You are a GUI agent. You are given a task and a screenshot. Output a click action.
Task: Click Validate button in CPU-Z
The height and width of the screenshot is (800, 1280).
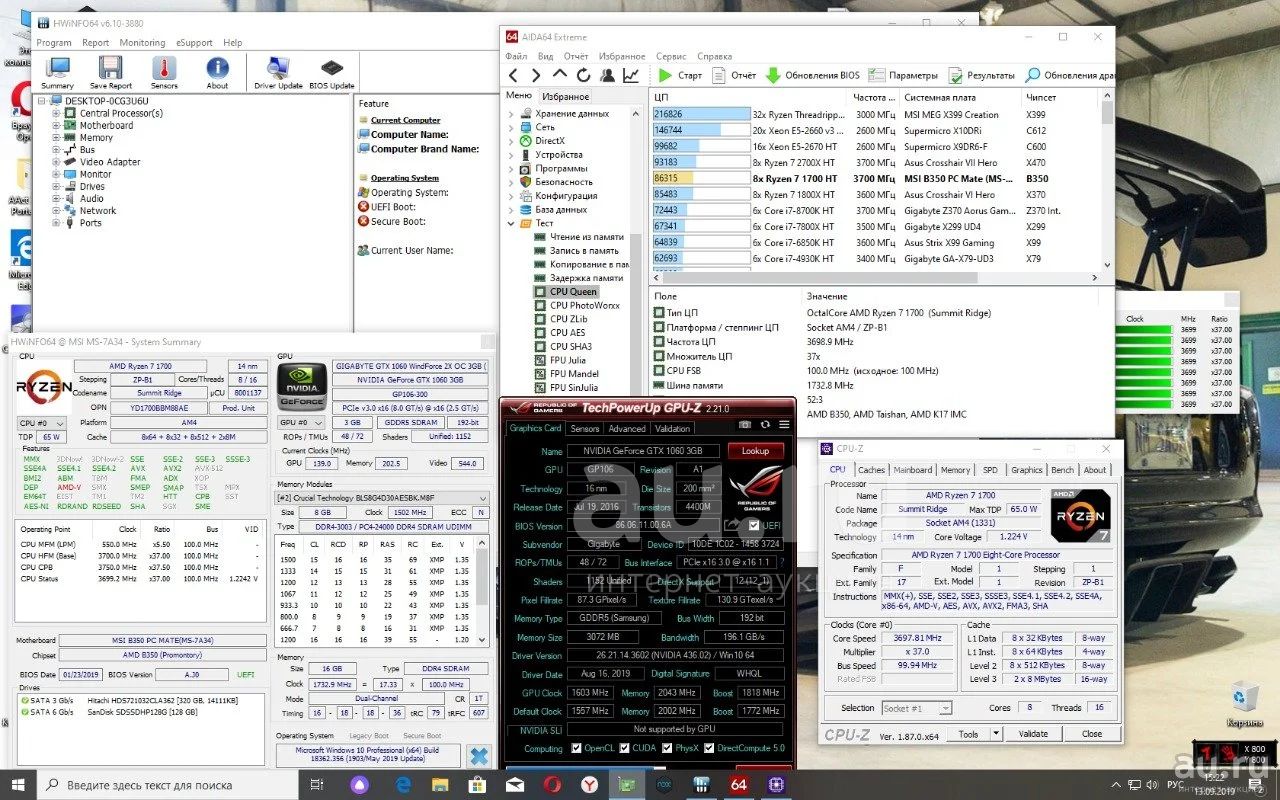coord(1033,734)
